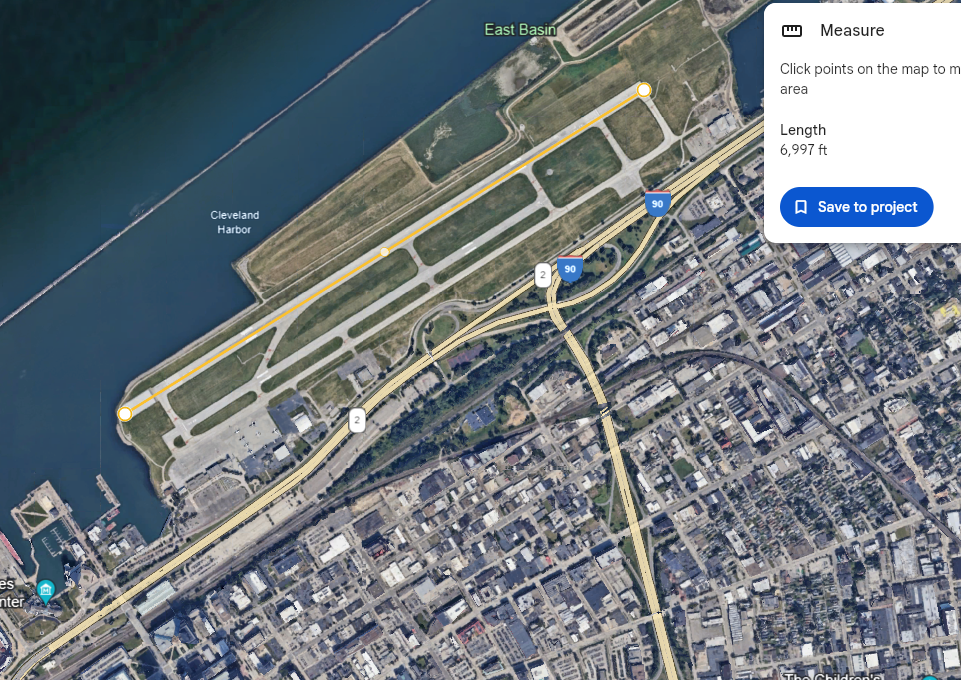Screen dimensions: 961x680
Task: Click the Save to project button
Action: tap(856, 207)
